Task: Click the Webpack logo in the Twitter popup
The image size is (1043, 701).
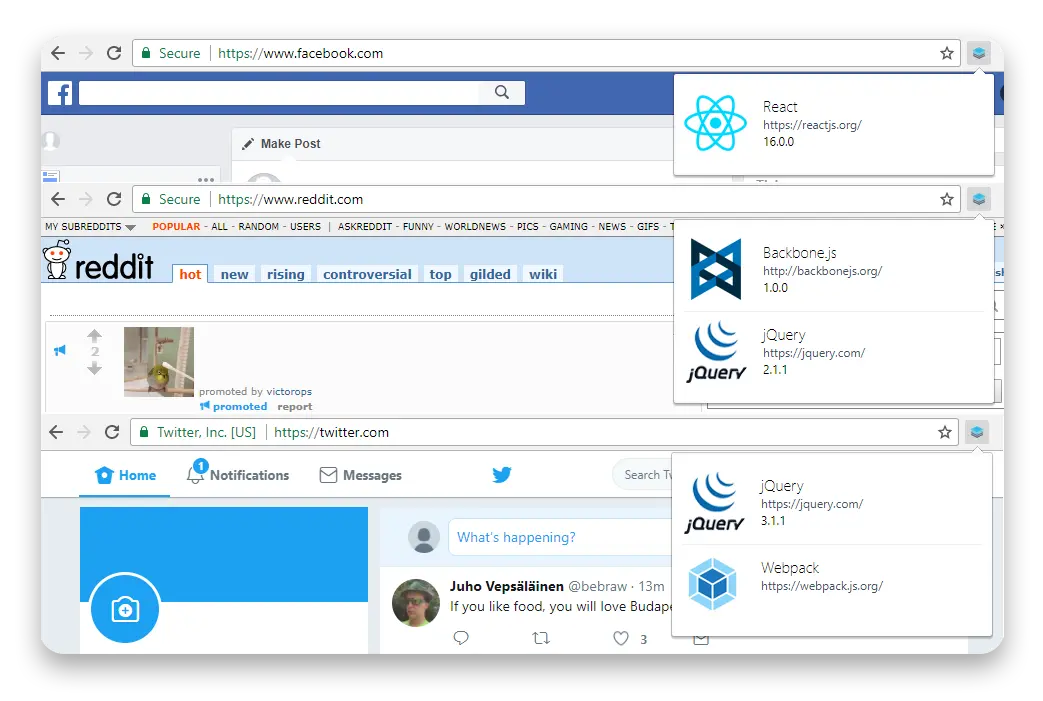Action: [712, 583]
